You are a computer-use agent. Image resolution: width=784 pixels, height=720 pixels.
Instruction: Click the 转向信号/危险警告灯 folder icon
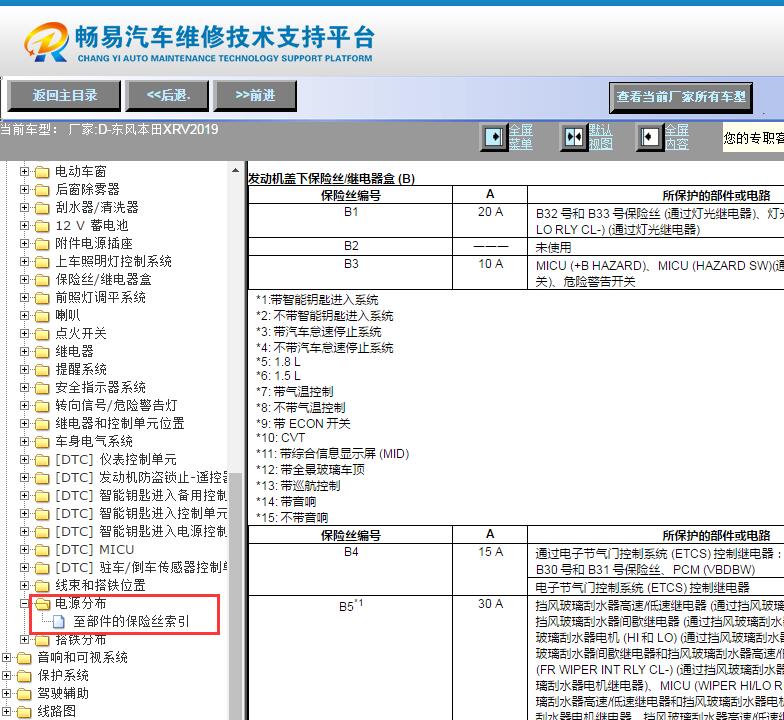click(42, 406)
